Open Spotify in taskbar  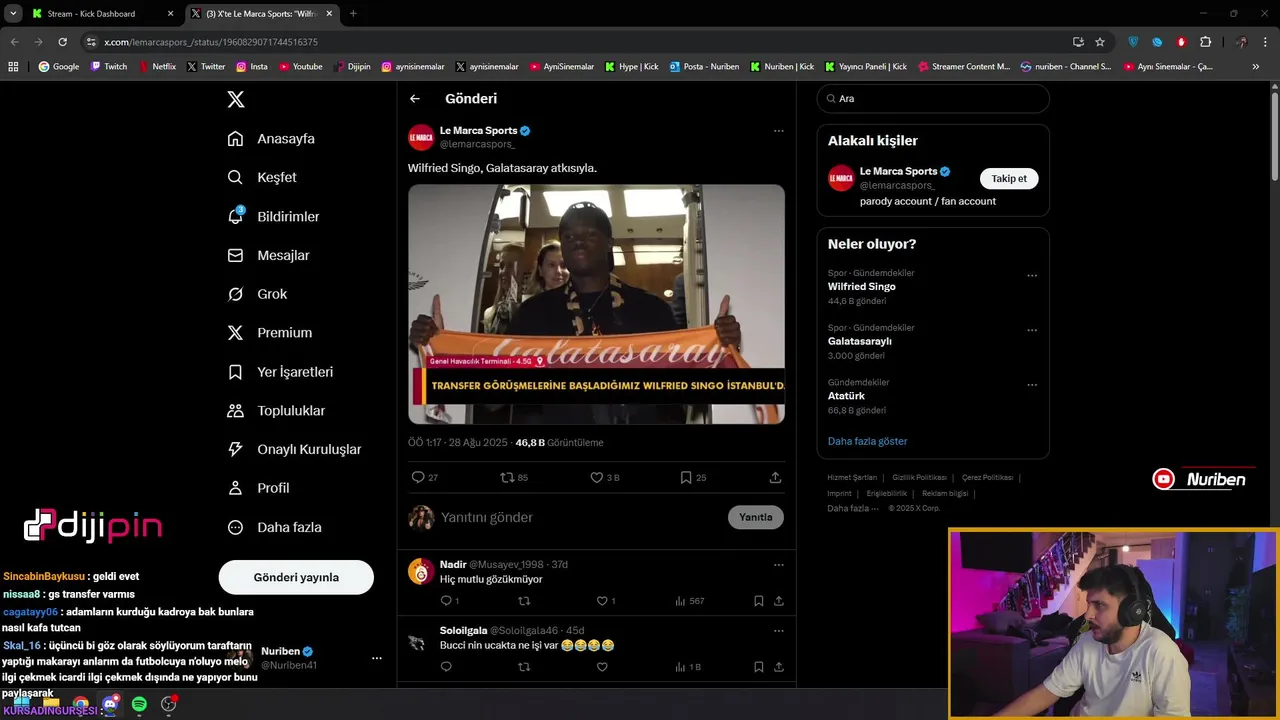(139, 704)
